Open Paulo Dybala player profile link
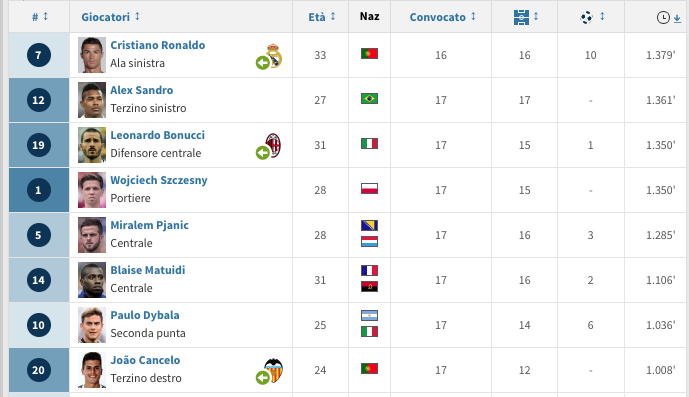This screenshot has width=689, height=397. pos(145,315)
